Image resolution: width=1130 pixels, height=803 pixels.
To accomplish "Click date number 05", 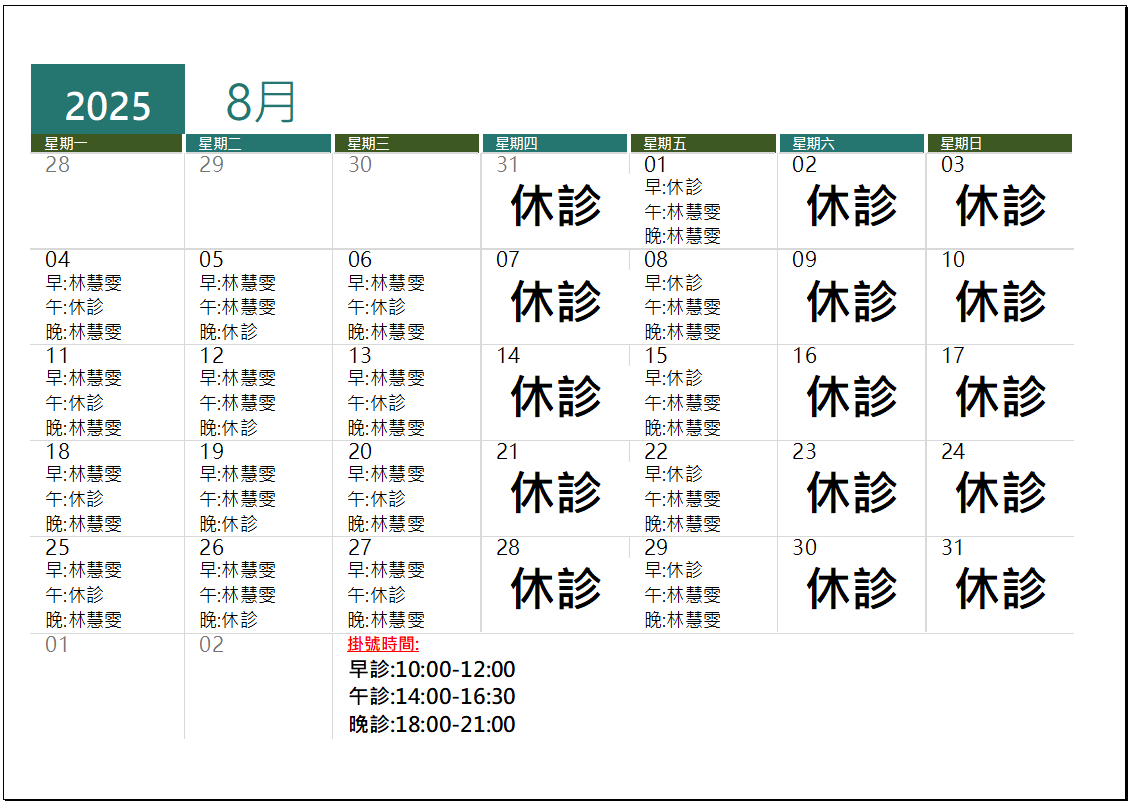I will point(212,259).
